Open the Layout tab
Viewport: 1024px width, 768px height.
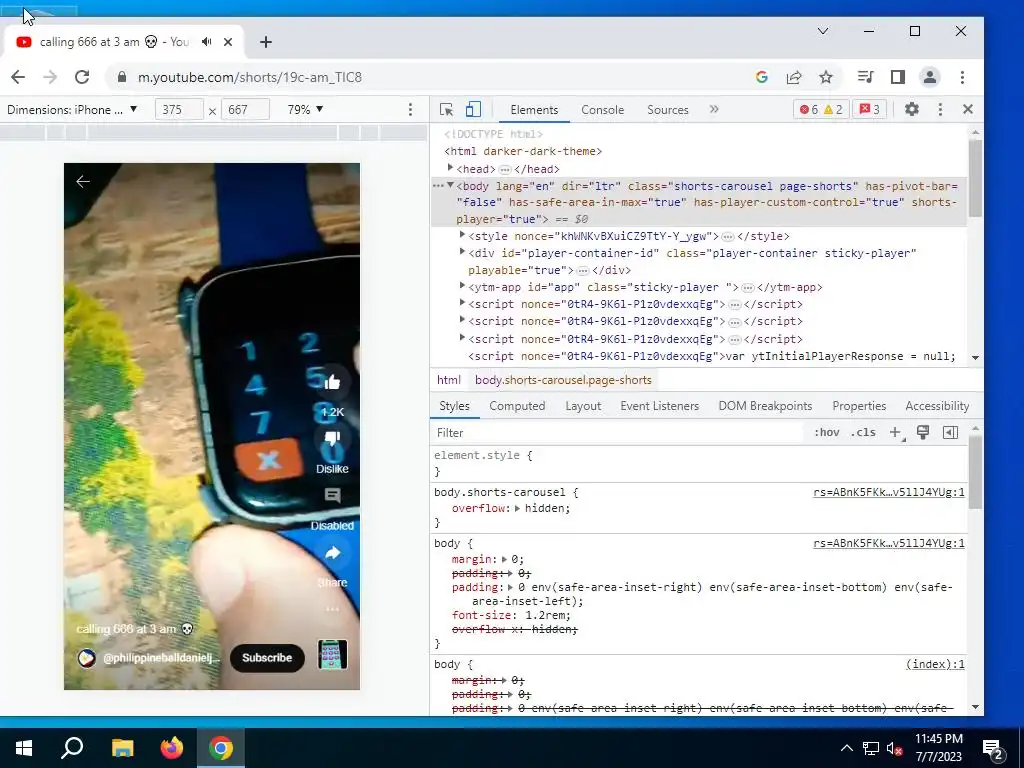pos(583,406)
